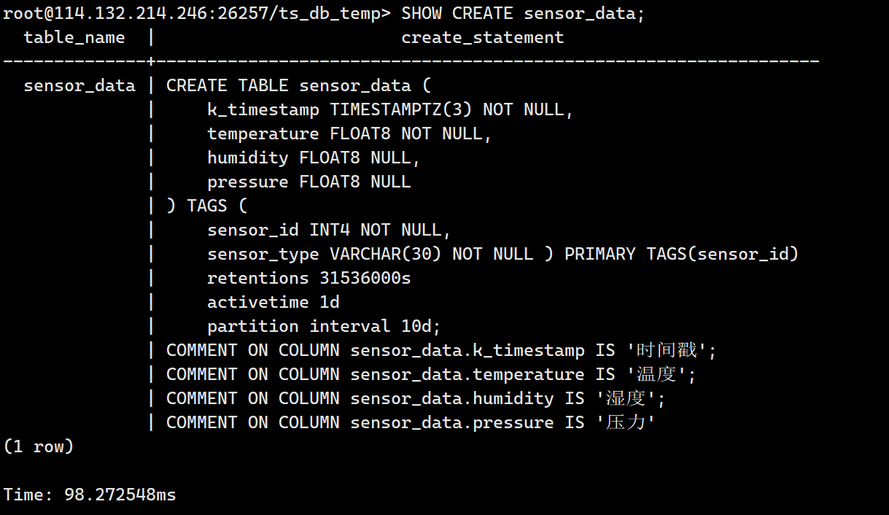
Task: Click the temperature FLOAT8 NOT NULL line
Action: 349,134
